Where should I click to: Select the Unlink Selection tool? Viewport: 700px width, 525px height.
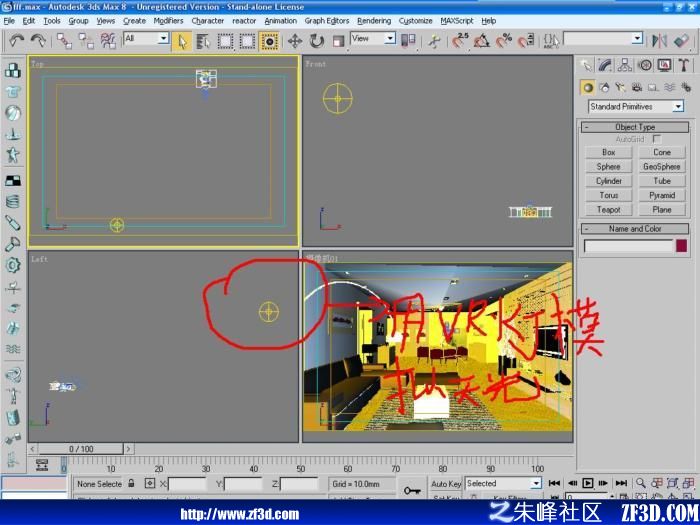86,42
